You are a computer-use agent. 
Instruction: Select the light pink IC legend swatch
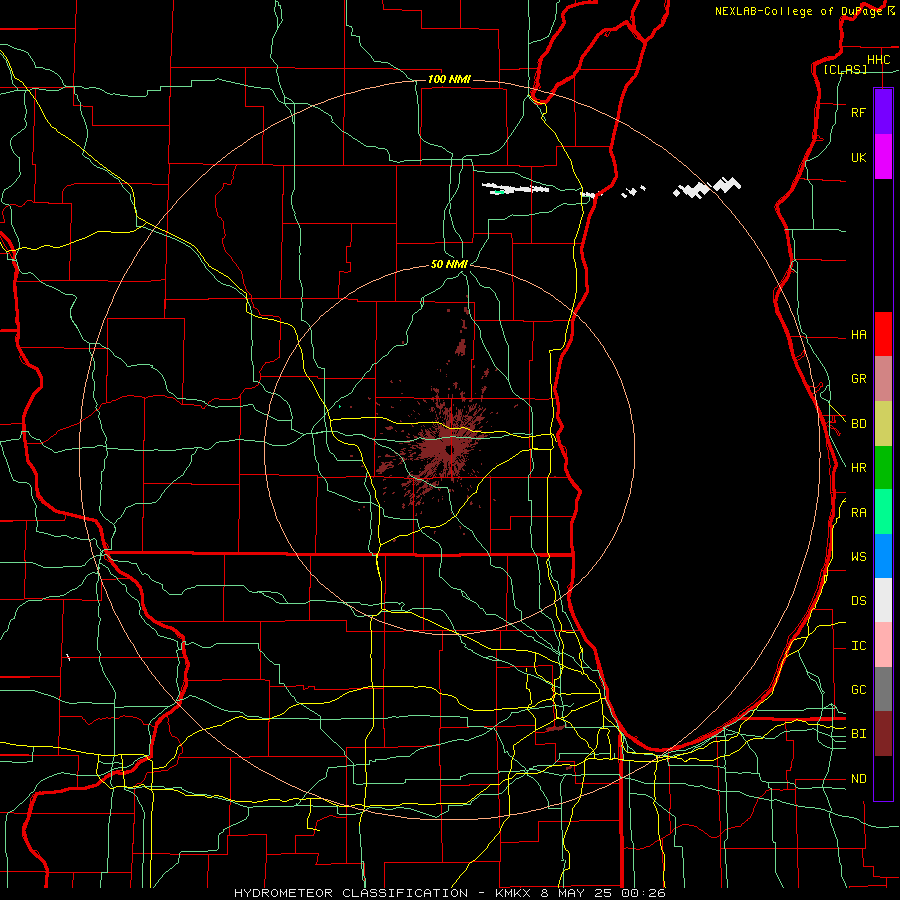tap(883, 645)
